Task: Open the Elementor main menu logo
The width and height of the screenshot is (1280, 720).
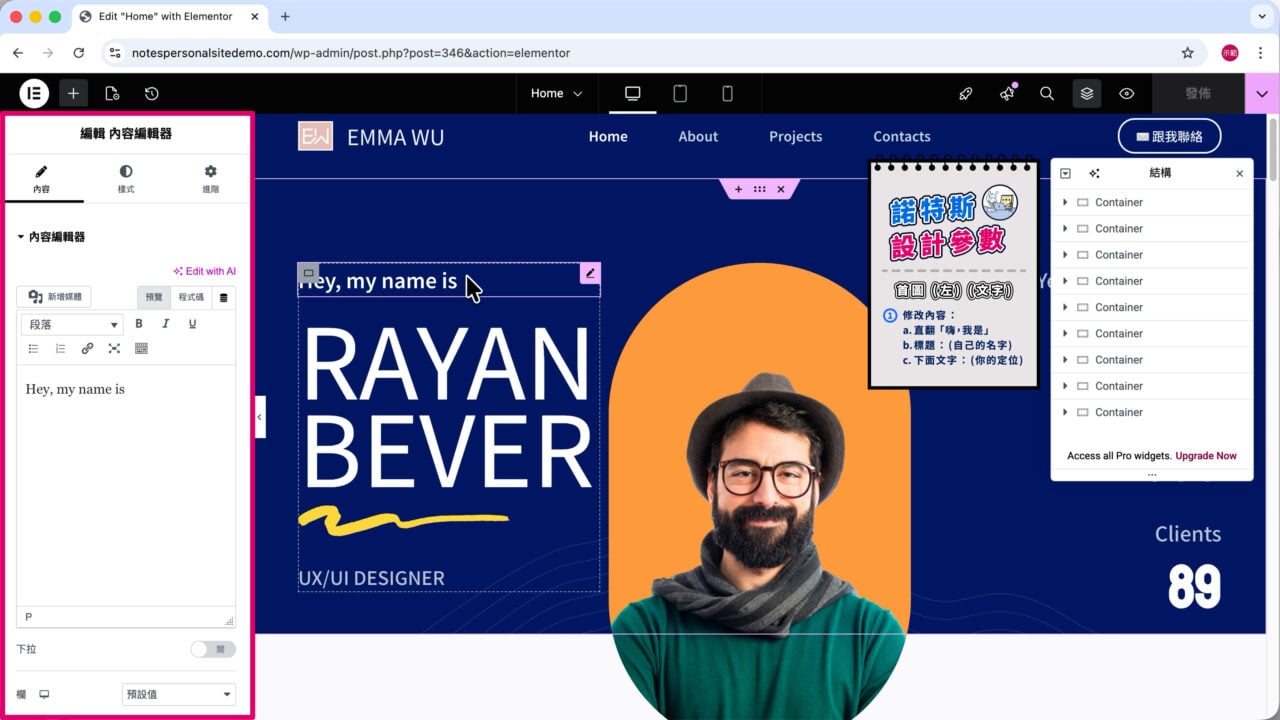Action: click(x=34, y=93)
